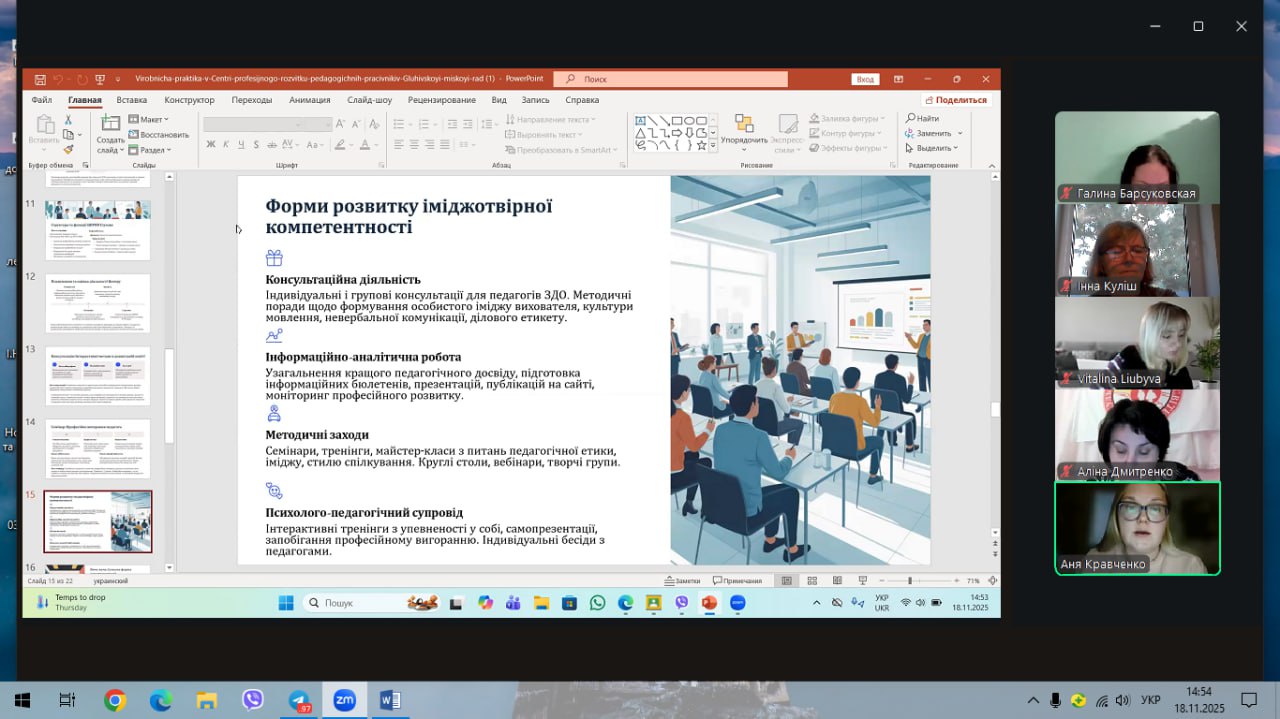The width and height of the screenshot is (1280, 719).
Task: Toggle bold Ж formatting button
Action: coord(211,145)
